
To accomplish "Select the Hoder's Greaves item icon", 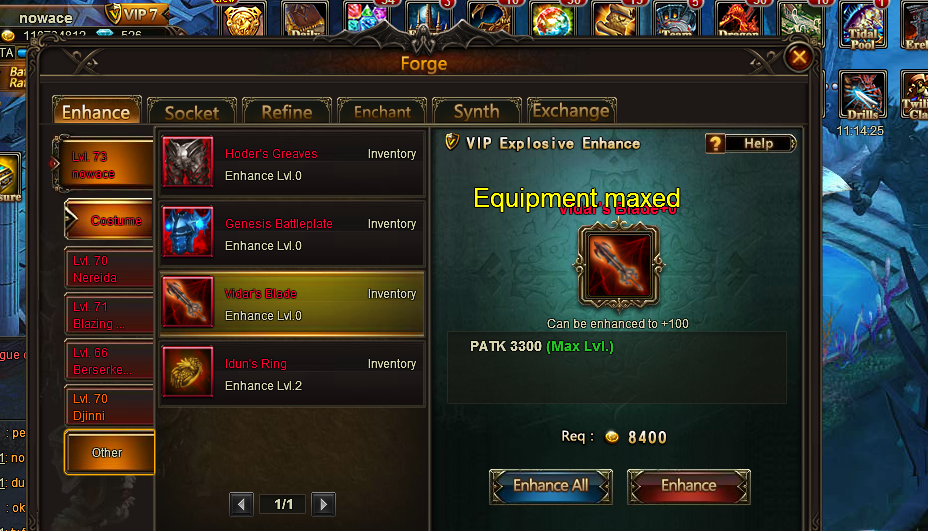I will click(x=188, y=162).
